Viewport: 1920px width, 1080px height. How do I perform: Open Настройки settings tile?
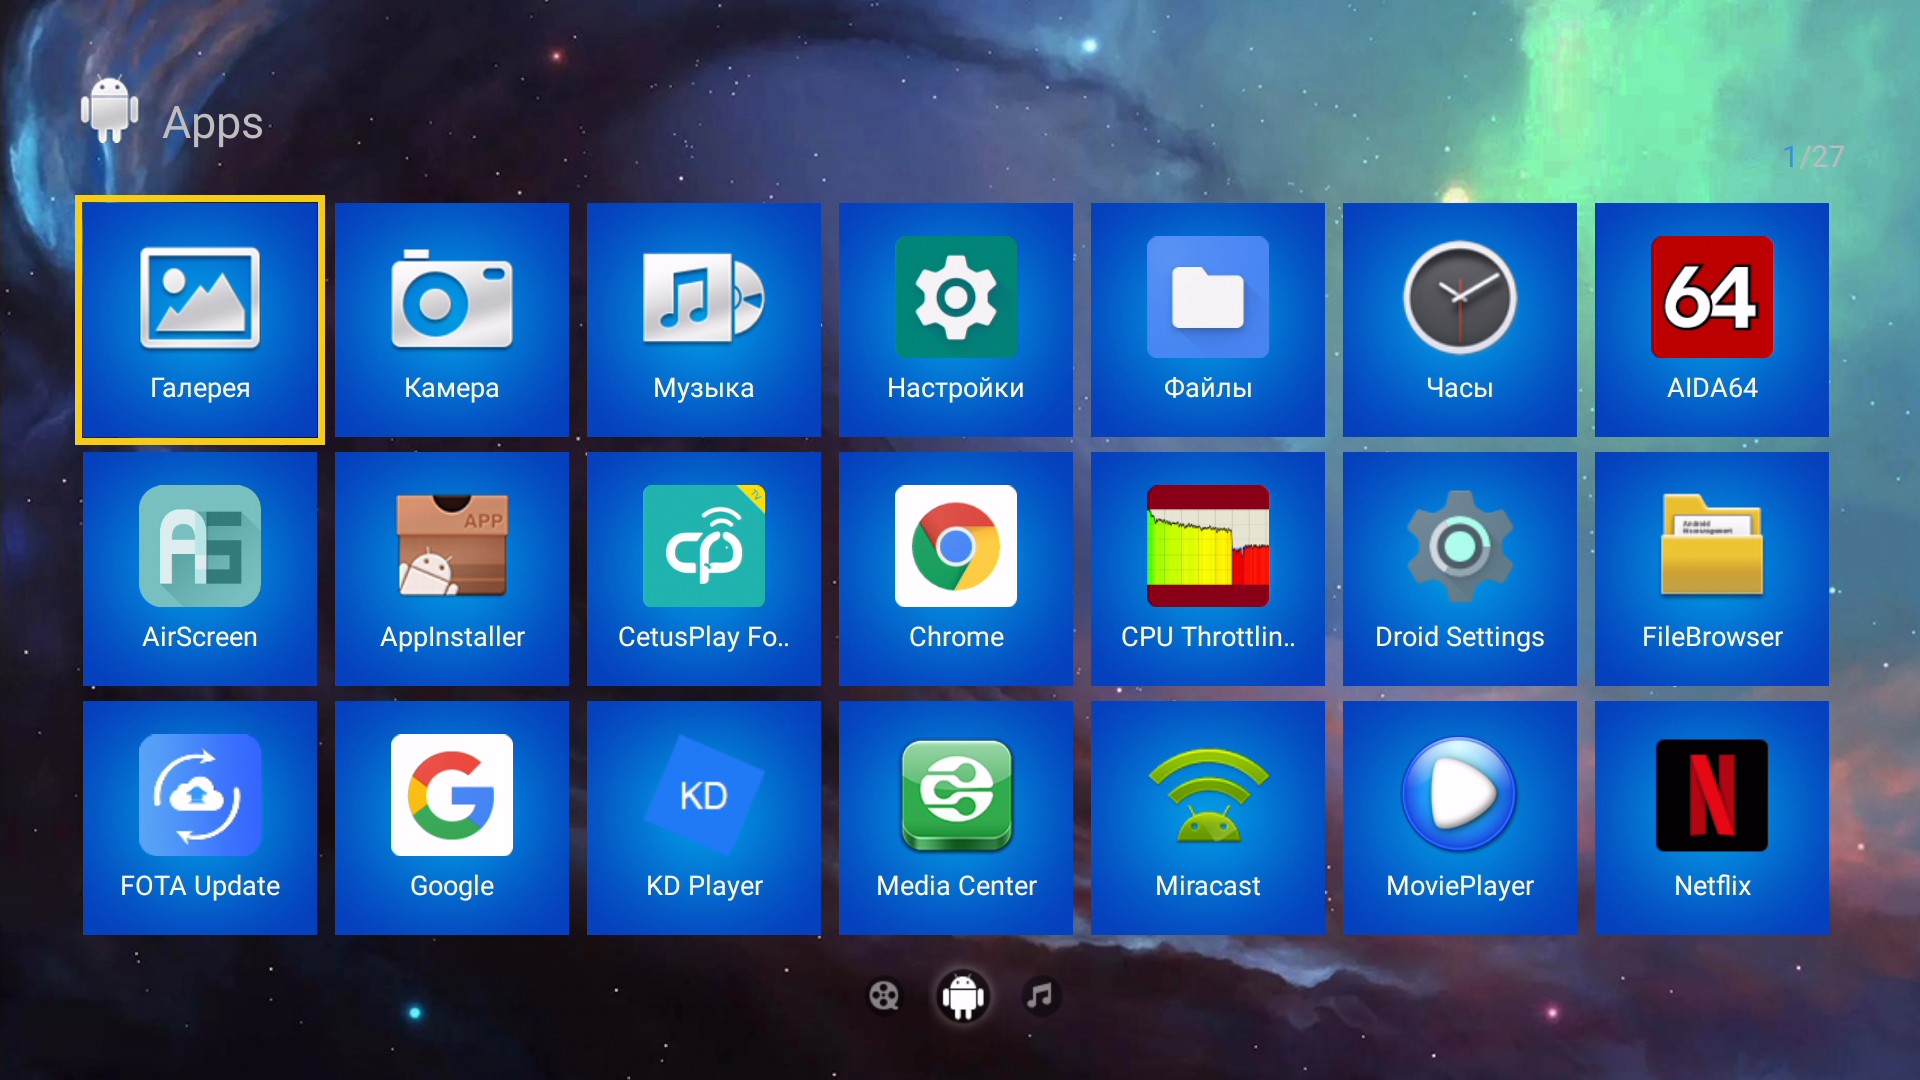pyautogui.click(x=956, y=320)
